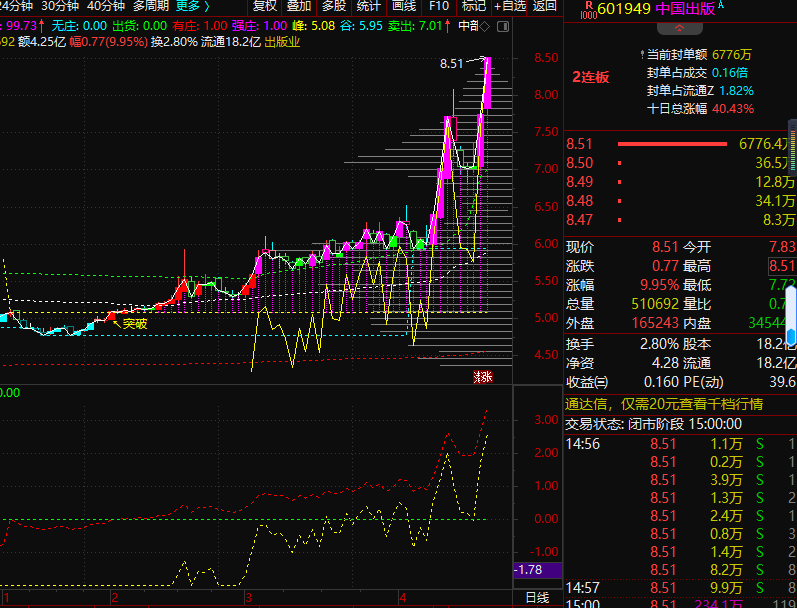Select the 多周期 tab

point(151,6)
